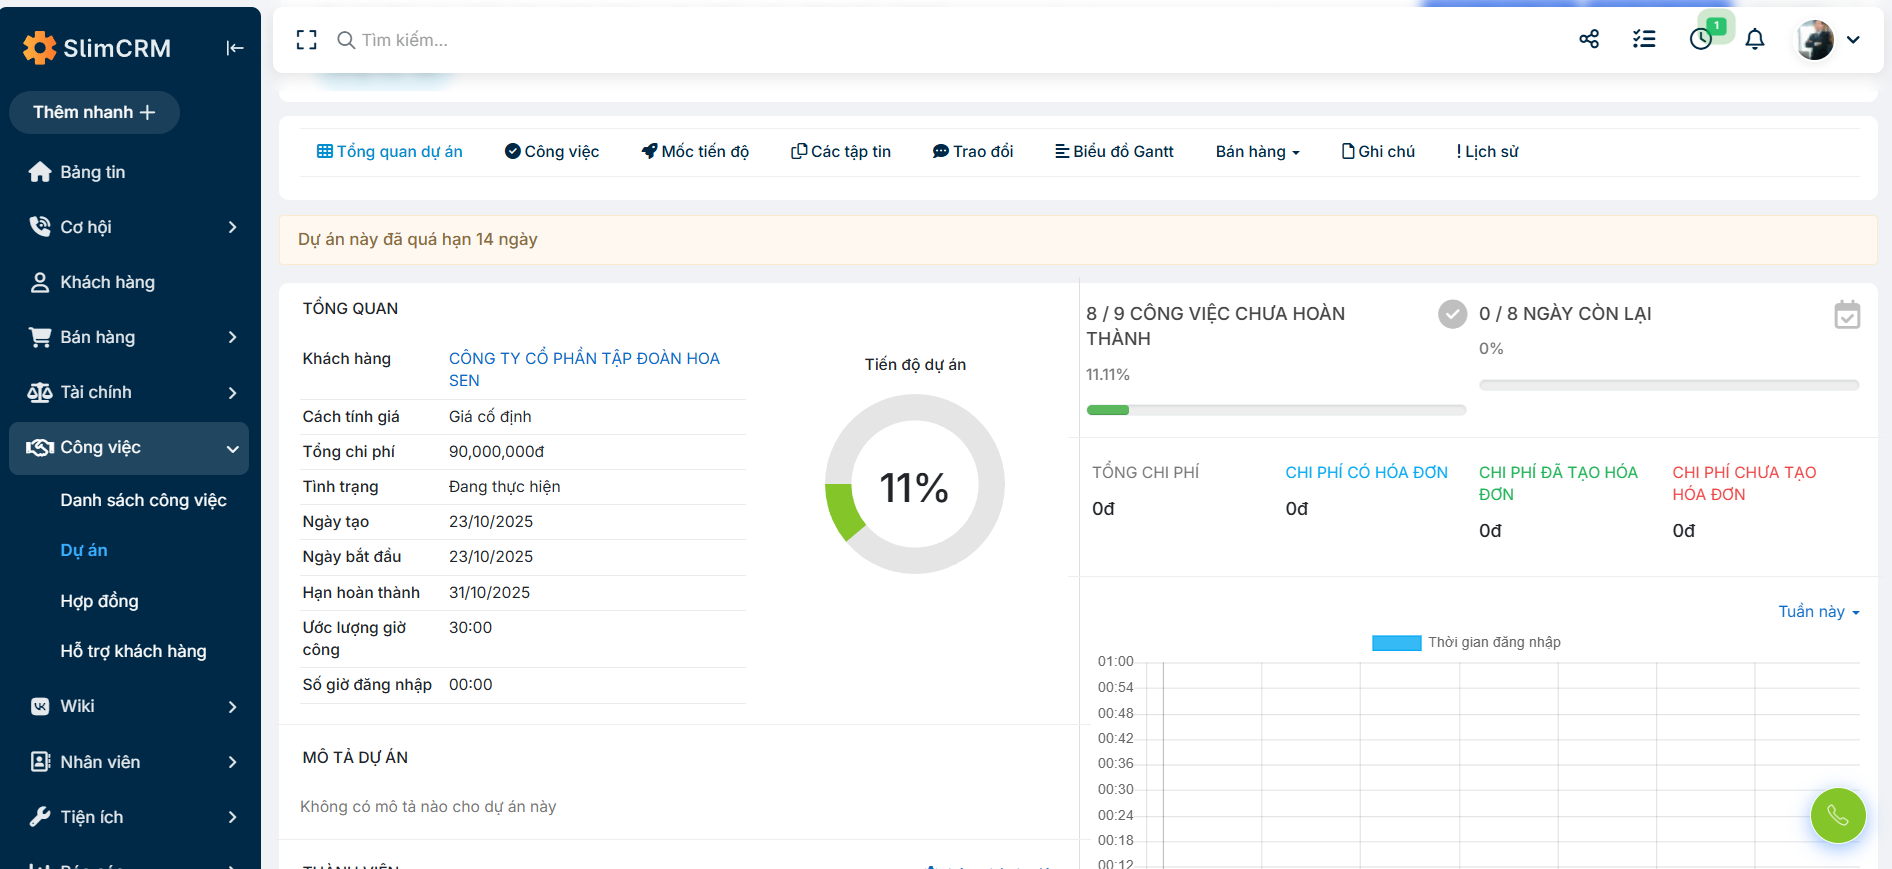Open CÔNG TY CỔ PHẦN TẬP ĐOÀN HOA SEN link
Viewport: 1892px width, 869px height.
pyautogui.click(x=583, y=359)
